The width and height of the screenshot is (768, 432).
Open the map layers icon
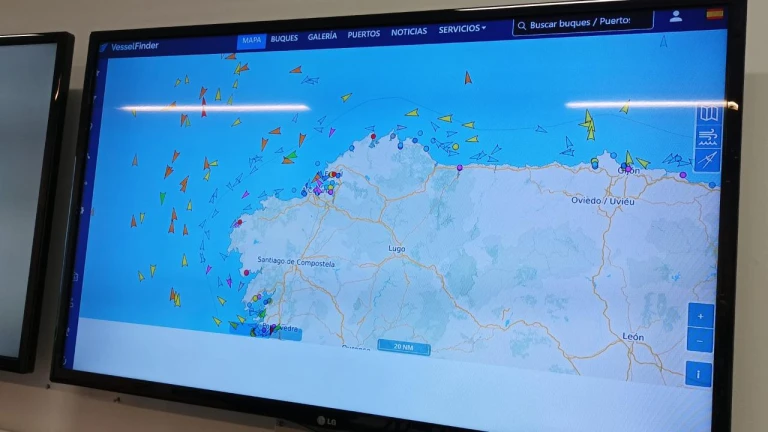pos(708,115)
